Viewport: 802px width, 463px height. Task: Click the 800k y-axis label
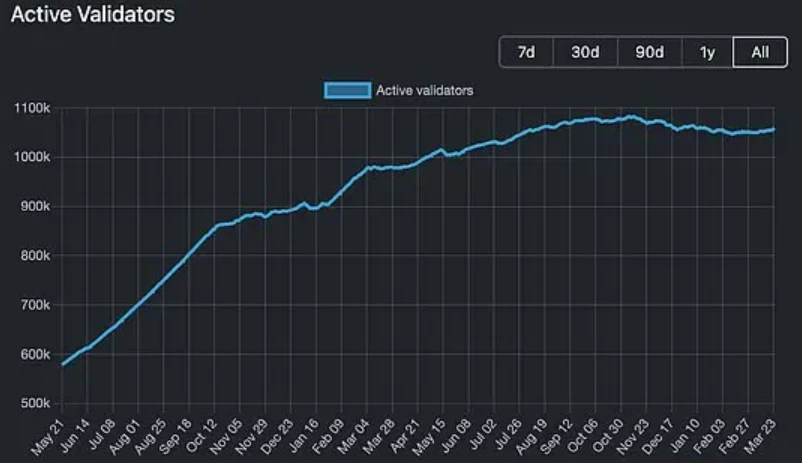point(34,256)
